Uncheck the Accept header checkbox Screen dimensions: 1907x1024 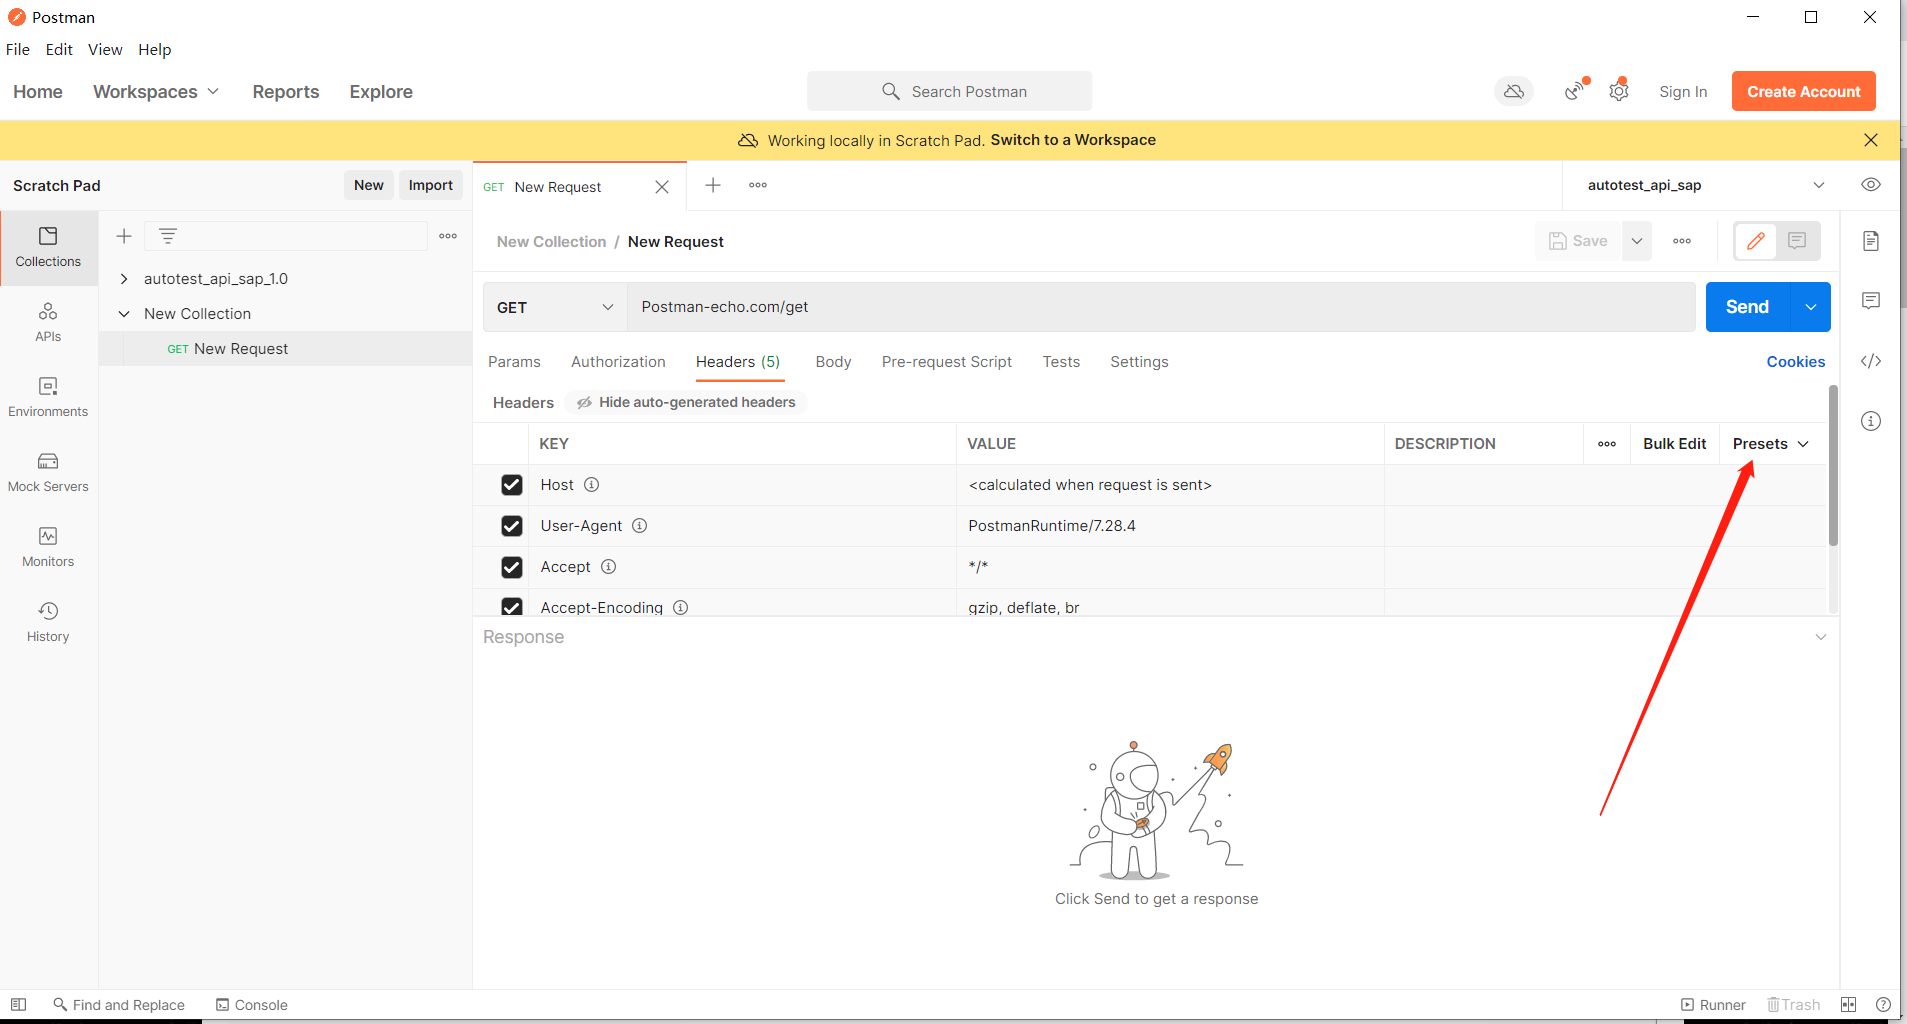512,567
